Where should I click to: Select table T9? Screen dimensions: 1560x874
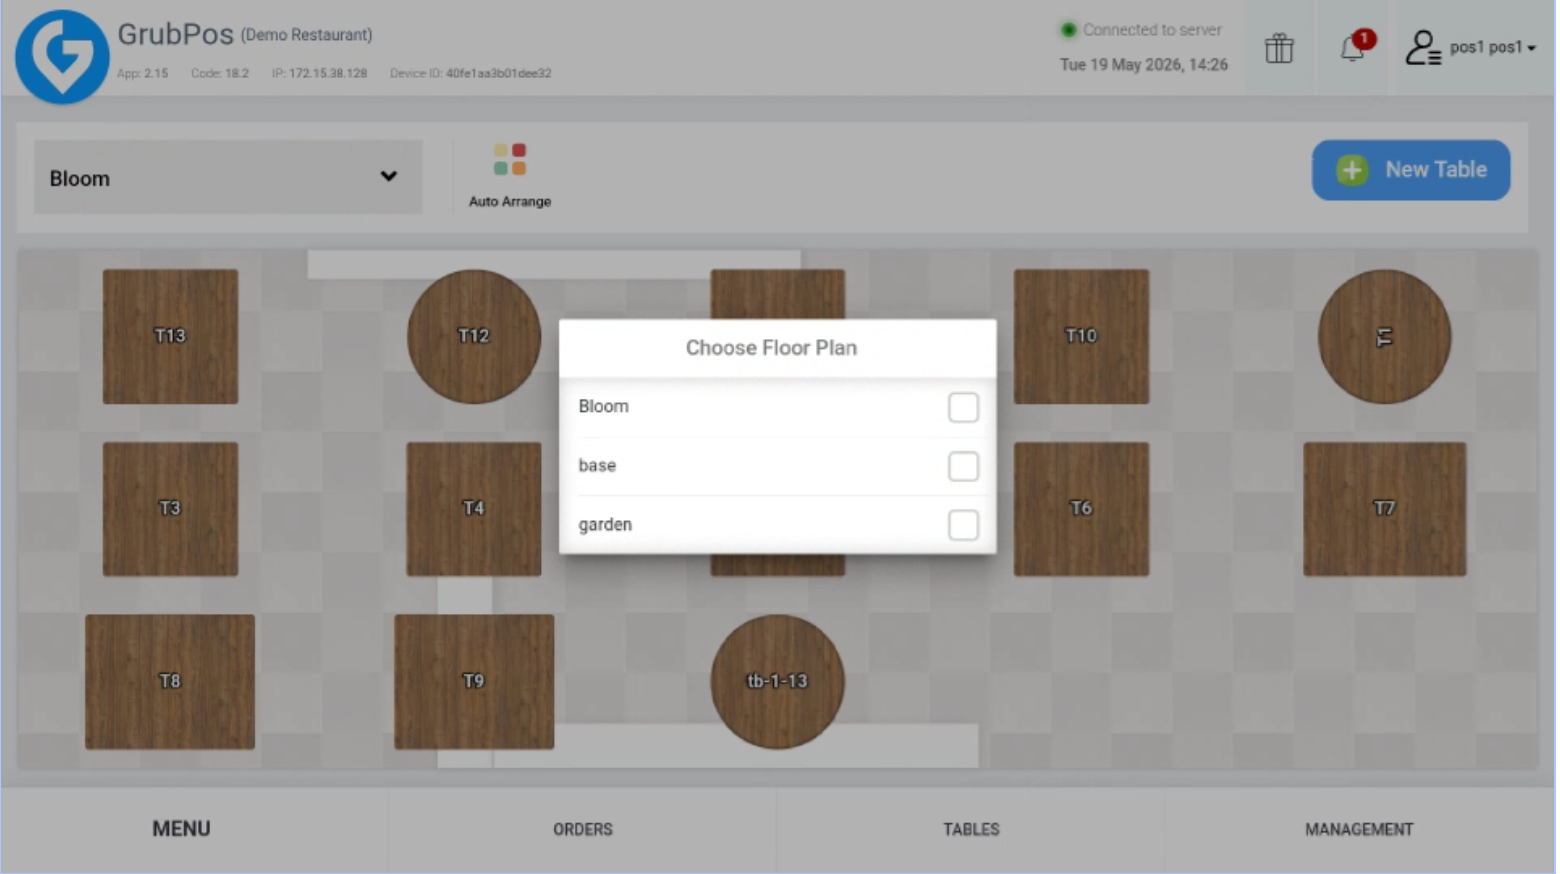[x=475, y=683]
